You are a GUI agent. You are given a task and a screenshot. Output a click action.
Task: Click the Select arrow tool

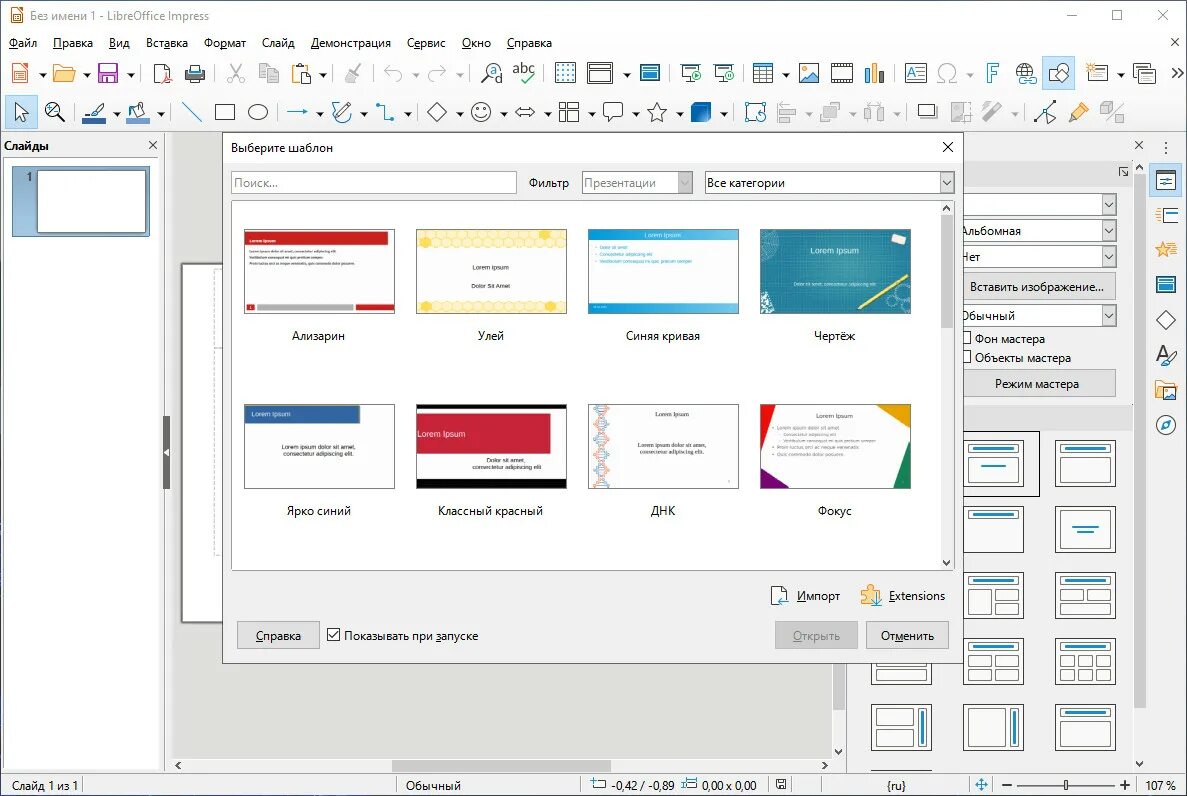21,112
